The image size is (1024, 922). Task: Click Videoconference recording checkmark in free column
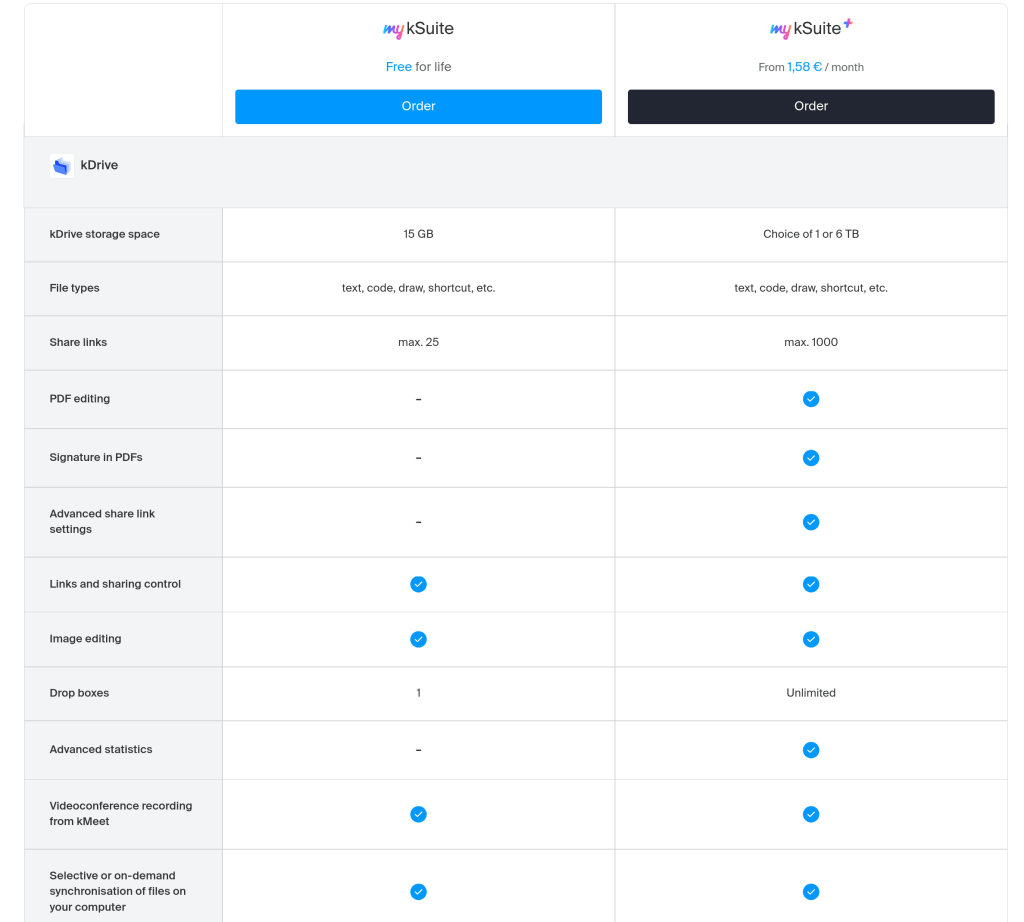tap(418, 814)
